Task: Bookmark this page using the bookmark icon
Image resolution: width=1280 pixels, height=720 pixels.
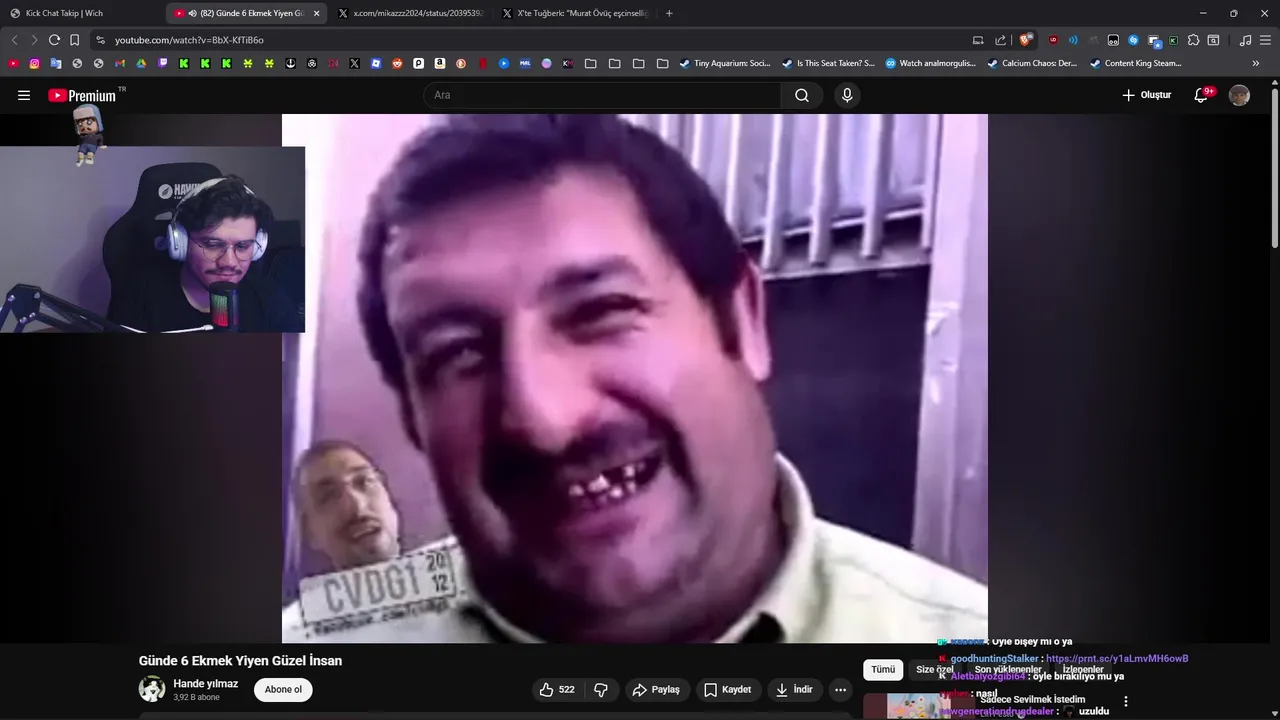Action: (x=74, y=40)
